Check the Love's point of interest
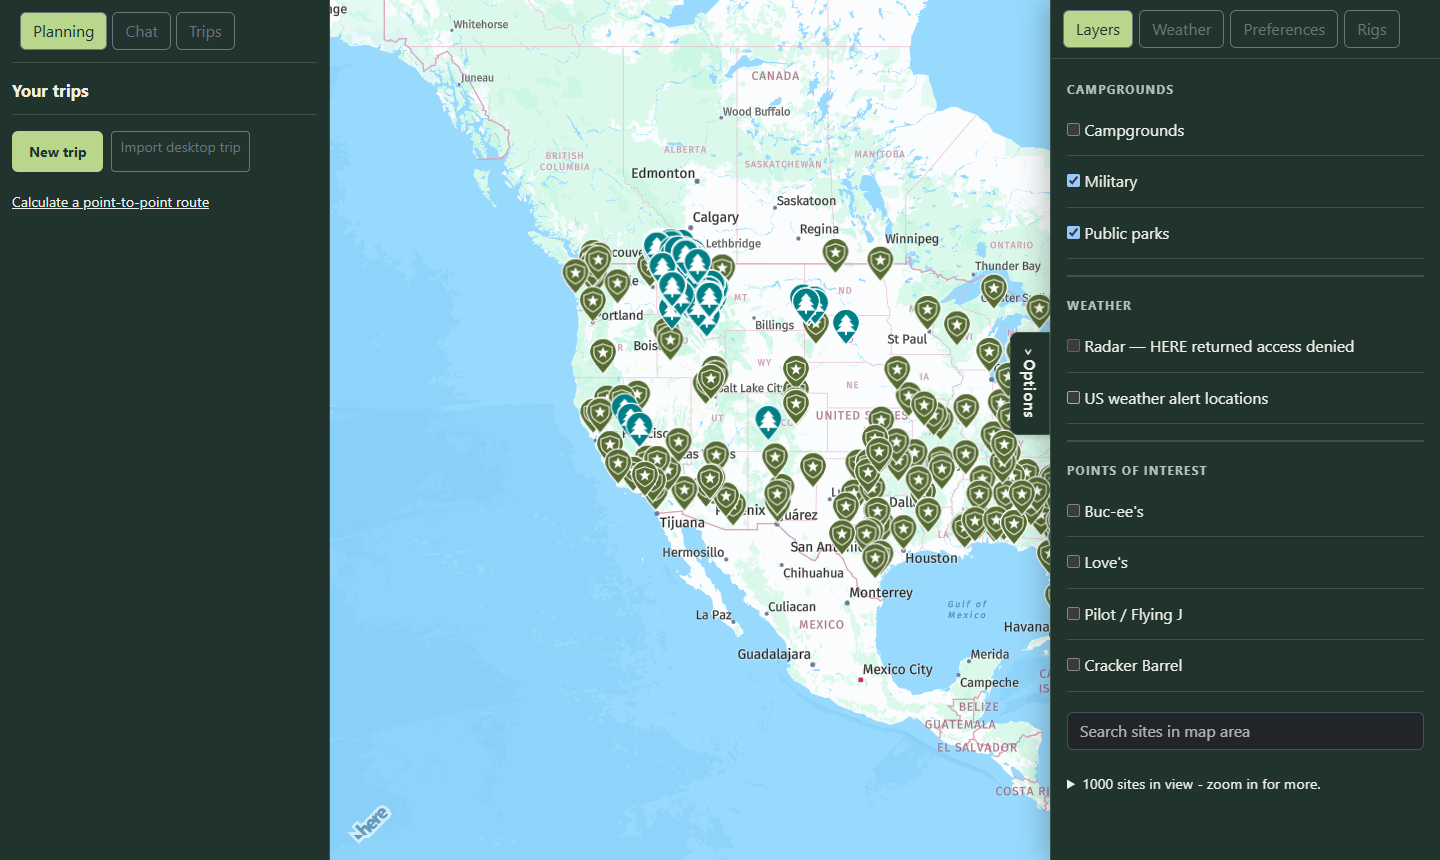 tap(1073, 562)
